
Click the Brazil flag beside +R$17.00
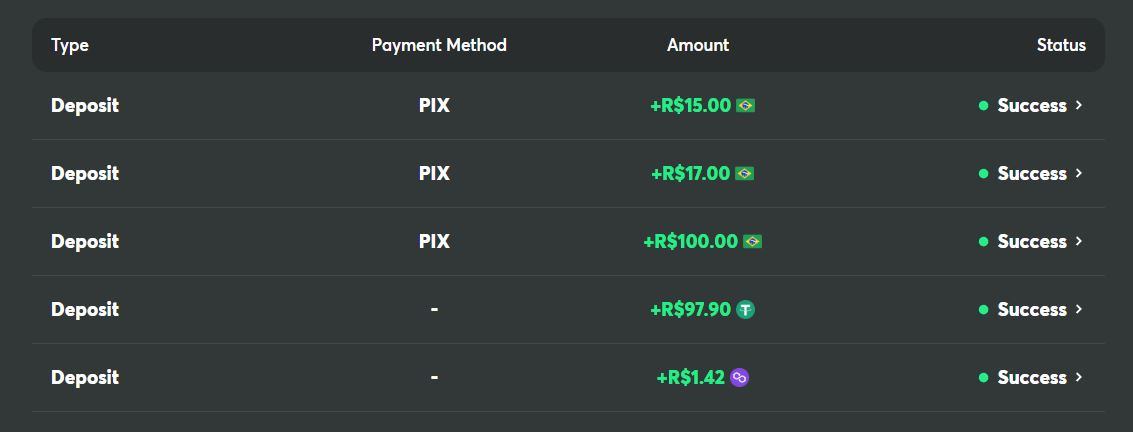pyautogui.click(x=744, y=173)
